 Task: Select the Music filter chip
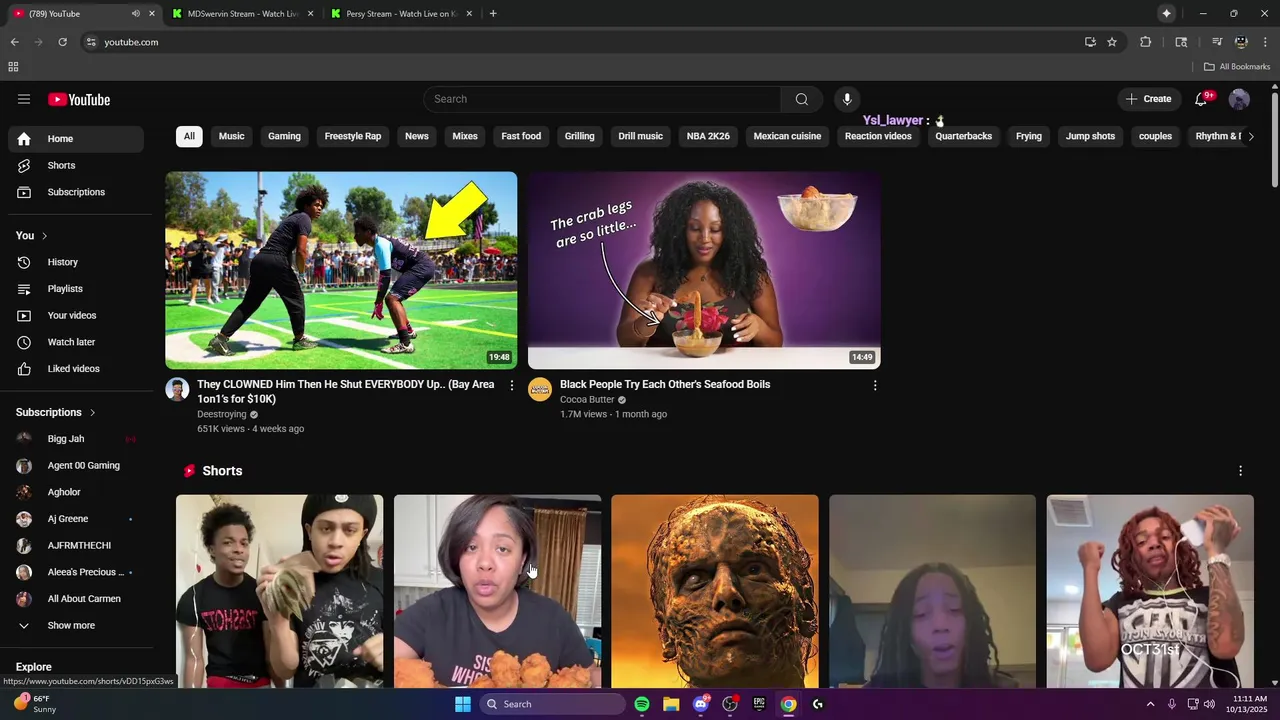(232, 136)
